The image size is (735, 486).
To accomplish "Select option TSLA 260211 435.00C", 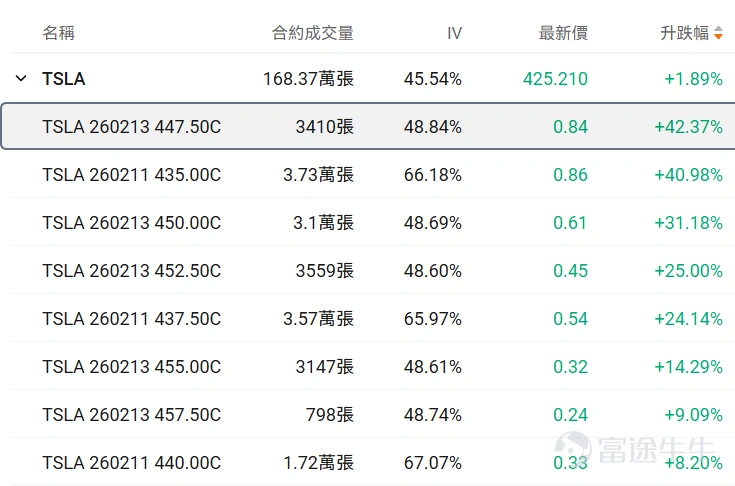I will point(131,175).
